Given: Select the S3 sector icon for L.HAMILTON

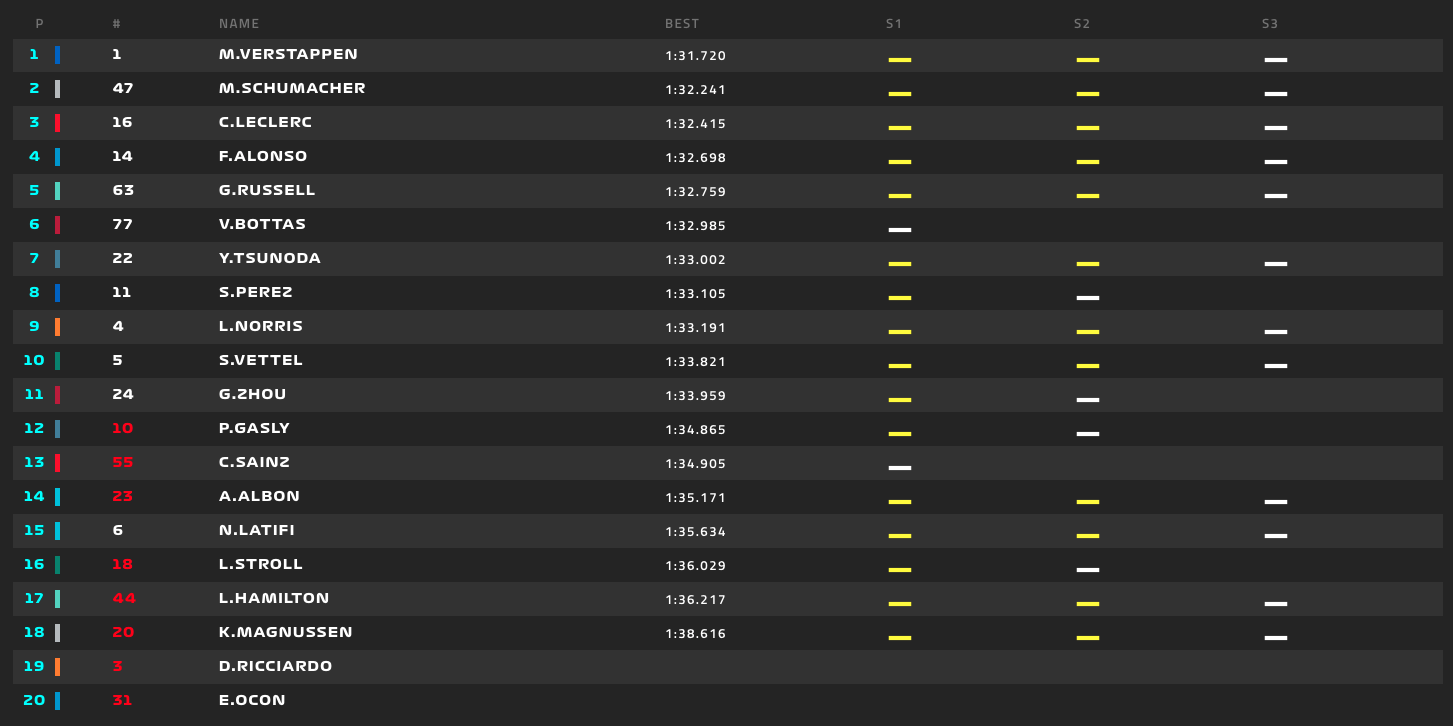Looking at the screenshot, I should point(1275,605).
